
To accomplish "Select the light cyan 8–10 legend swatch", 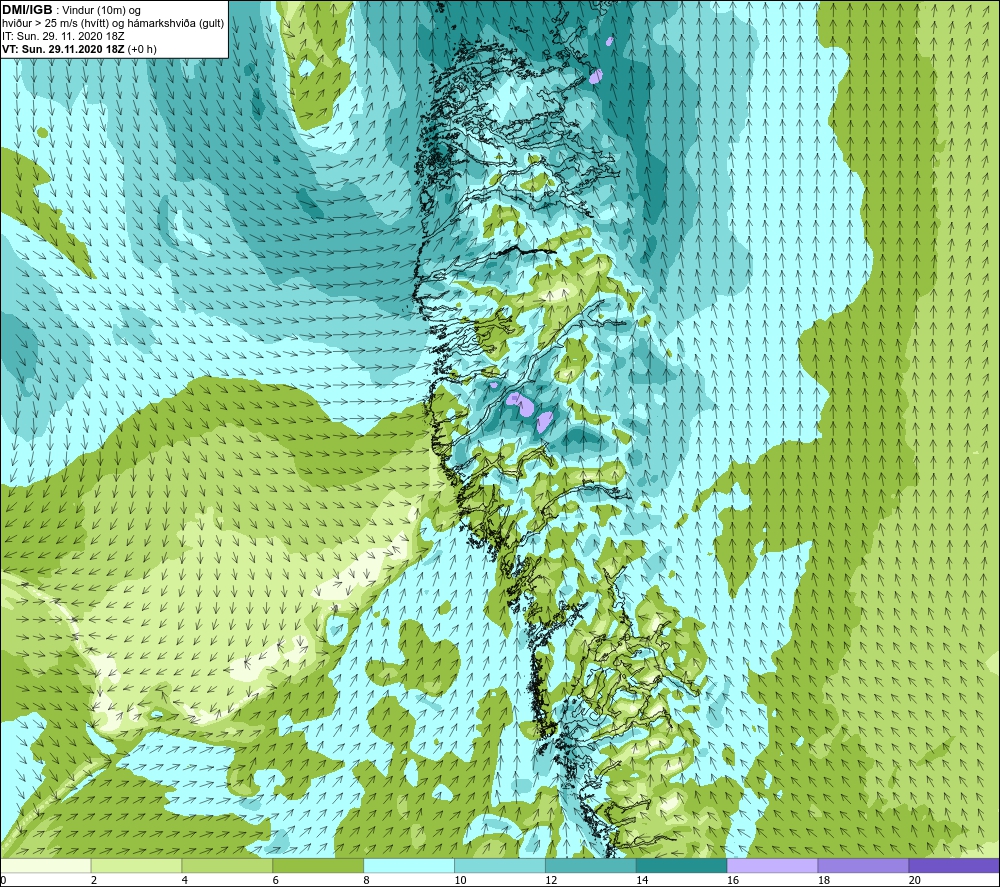I will [409, 865].
